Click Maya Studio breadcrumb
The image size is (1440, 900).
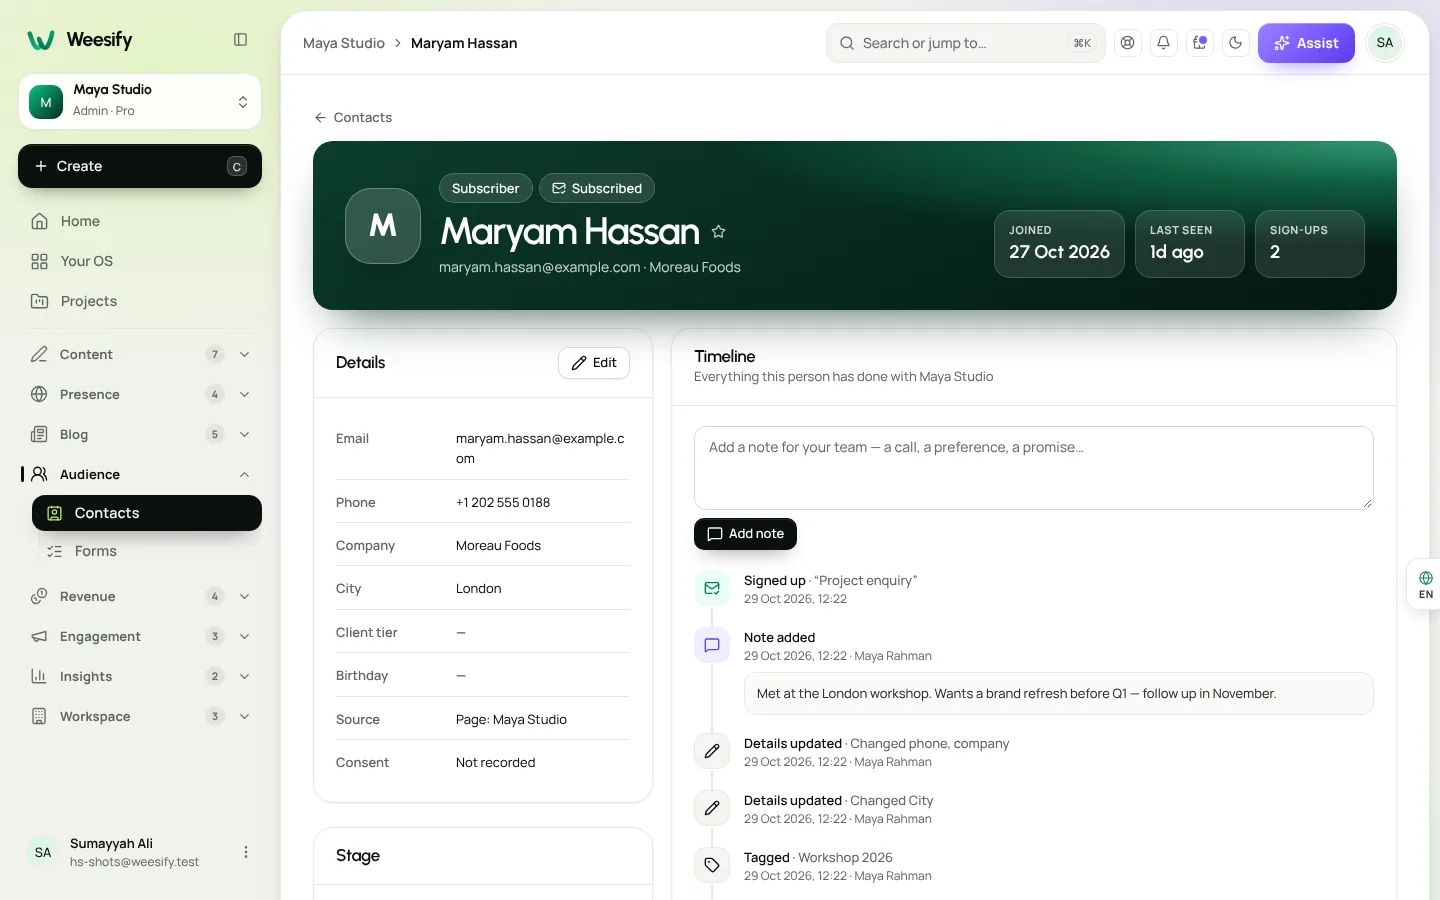point(344,43)
